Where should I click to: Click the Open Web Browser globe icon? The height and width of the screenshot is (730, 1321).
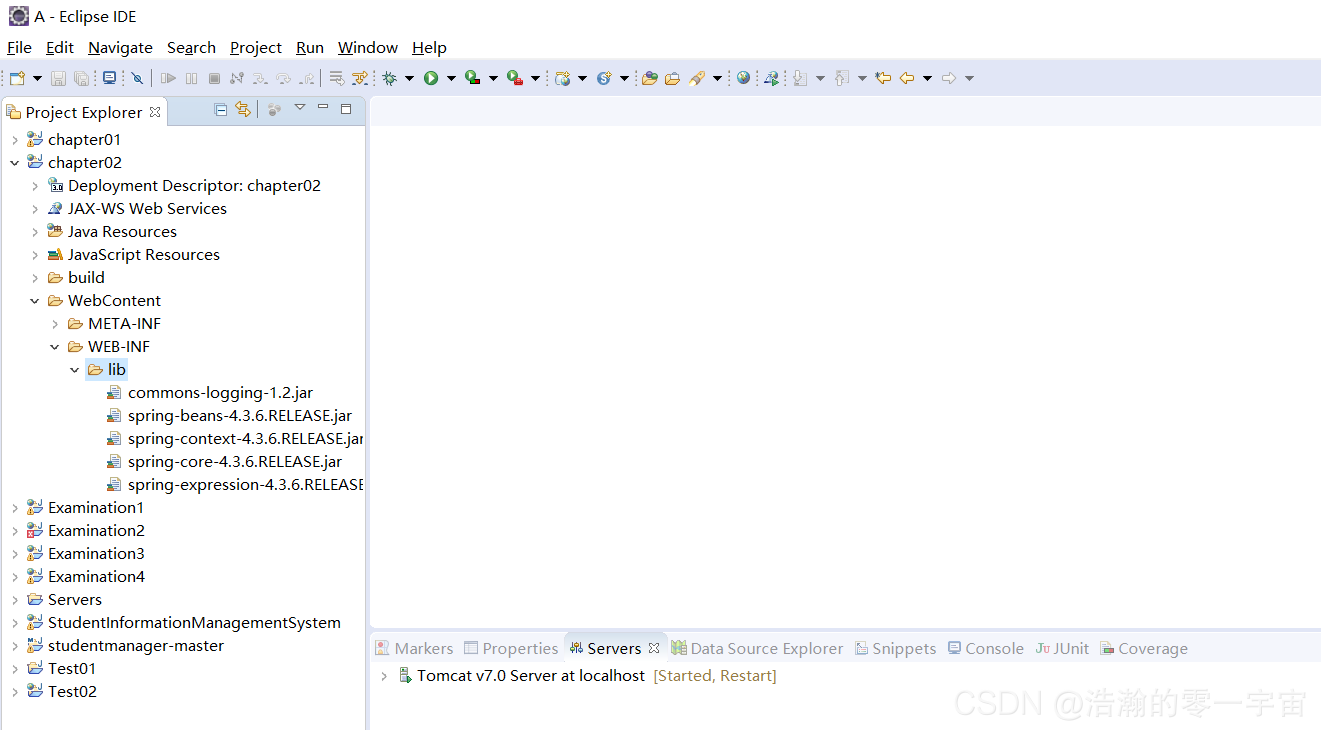[743, 78]
